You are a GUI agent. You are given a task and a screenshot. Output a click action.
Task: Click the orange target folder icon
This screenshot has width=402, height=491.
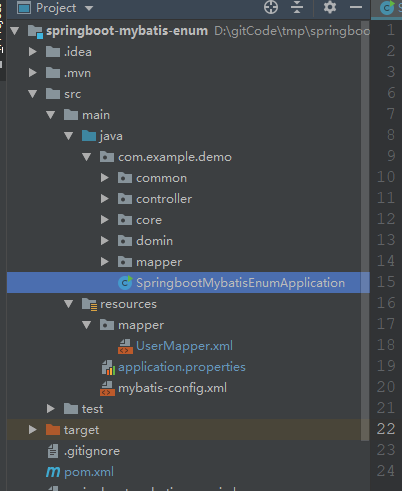pyautogui.click(x=53, y=430)
